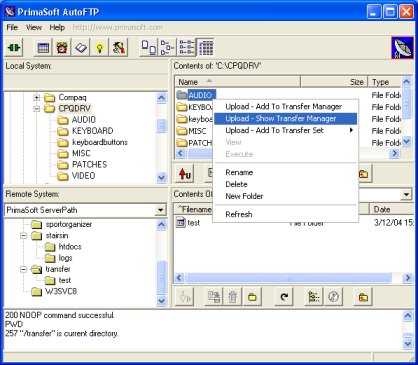Switch to small icons view mode
Viewport: 418px width, 365px height.
(167, 47)
